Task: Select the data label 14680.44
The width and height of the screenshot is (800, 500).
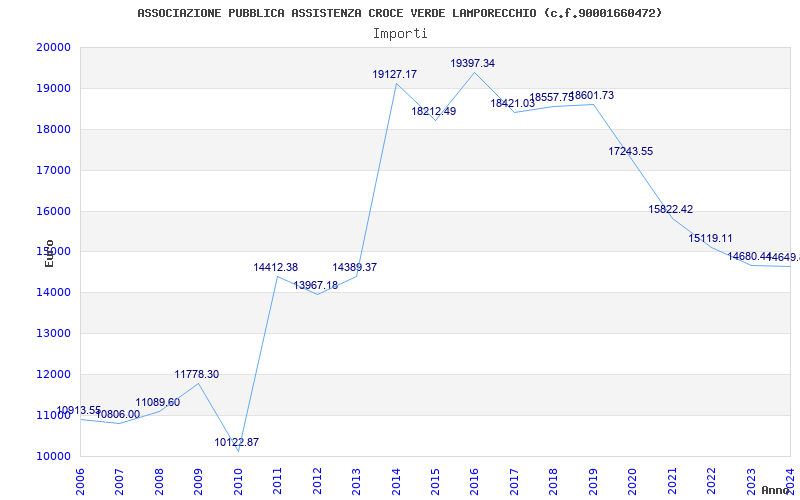Action: click(x=749, y=256)
